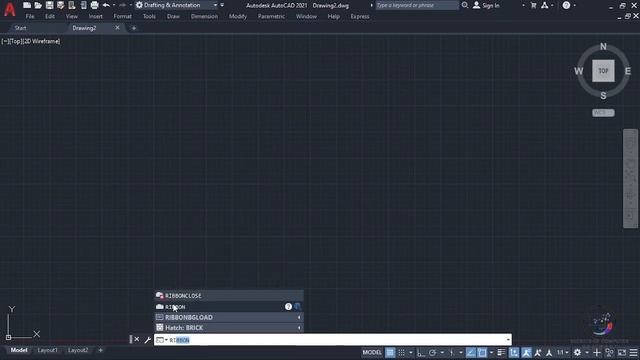This screenshot has height=360, width=640.
Task: Open the Tools menu
Action: [x=149, y=17]
